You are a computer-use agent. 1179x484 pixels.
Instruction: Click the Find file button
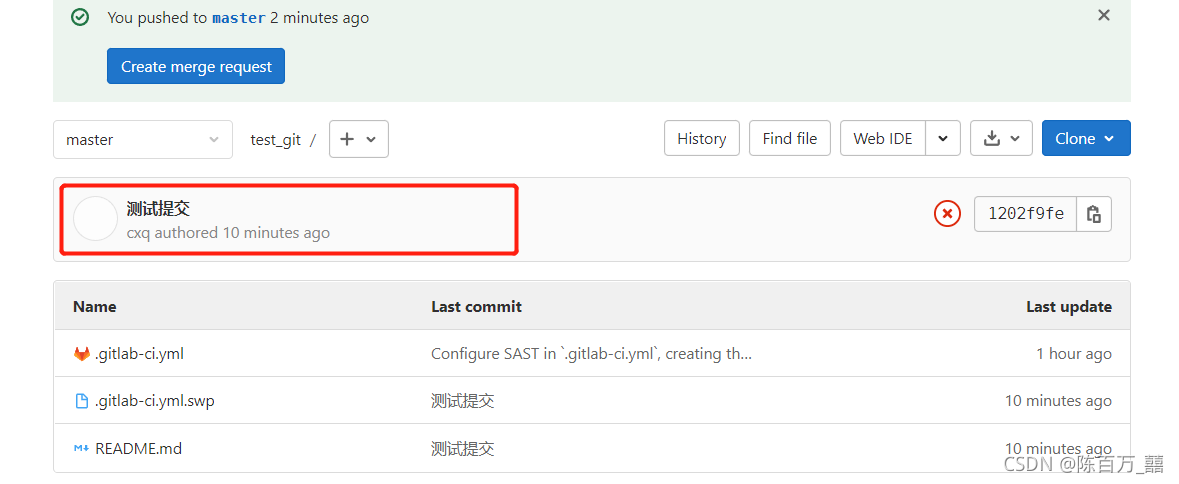790,138
